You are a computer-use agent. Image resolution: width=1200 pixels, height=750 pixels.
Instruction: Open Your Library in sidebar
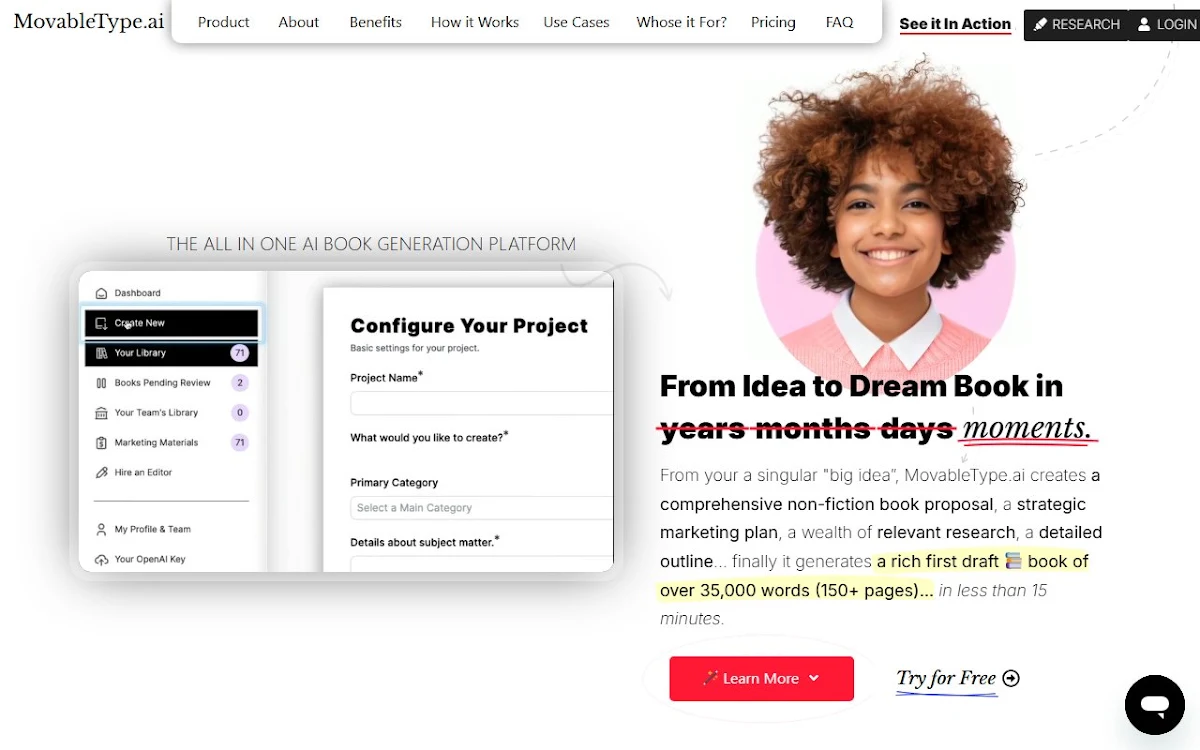click(x=171, y=353)
